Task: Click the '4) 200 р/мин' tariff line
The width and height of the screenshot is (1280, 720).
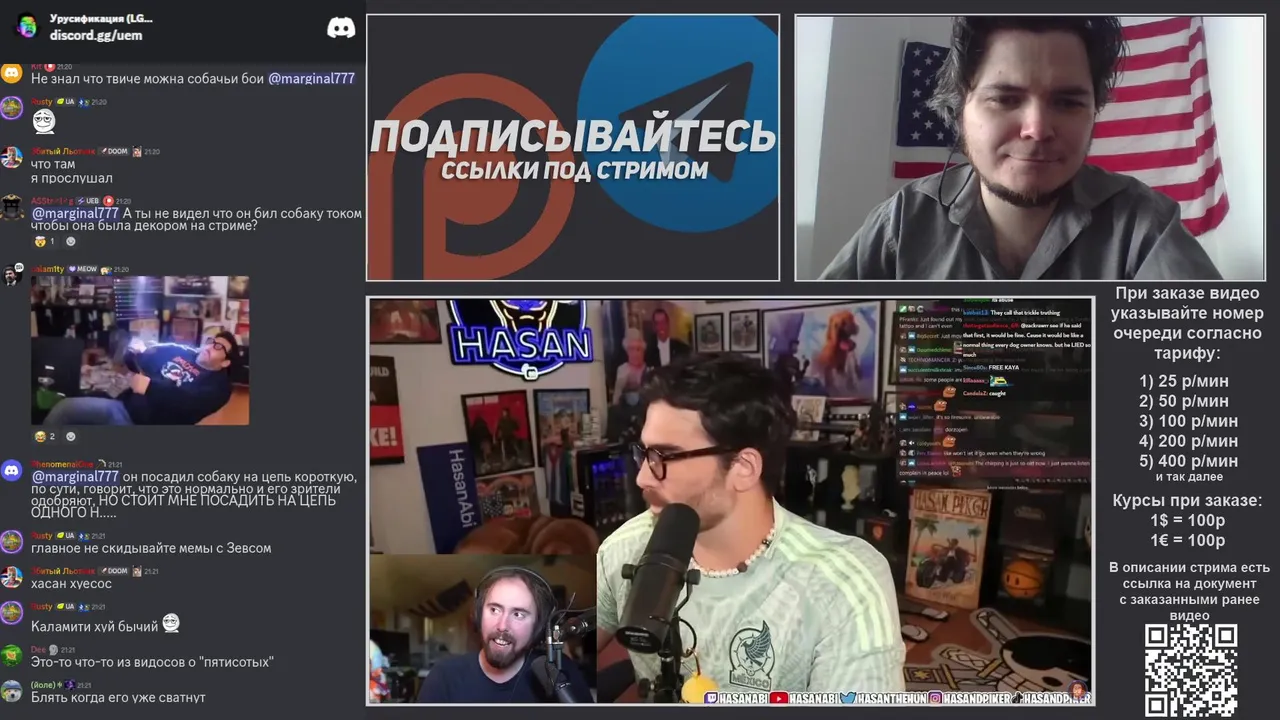Action: point(1188,441)
